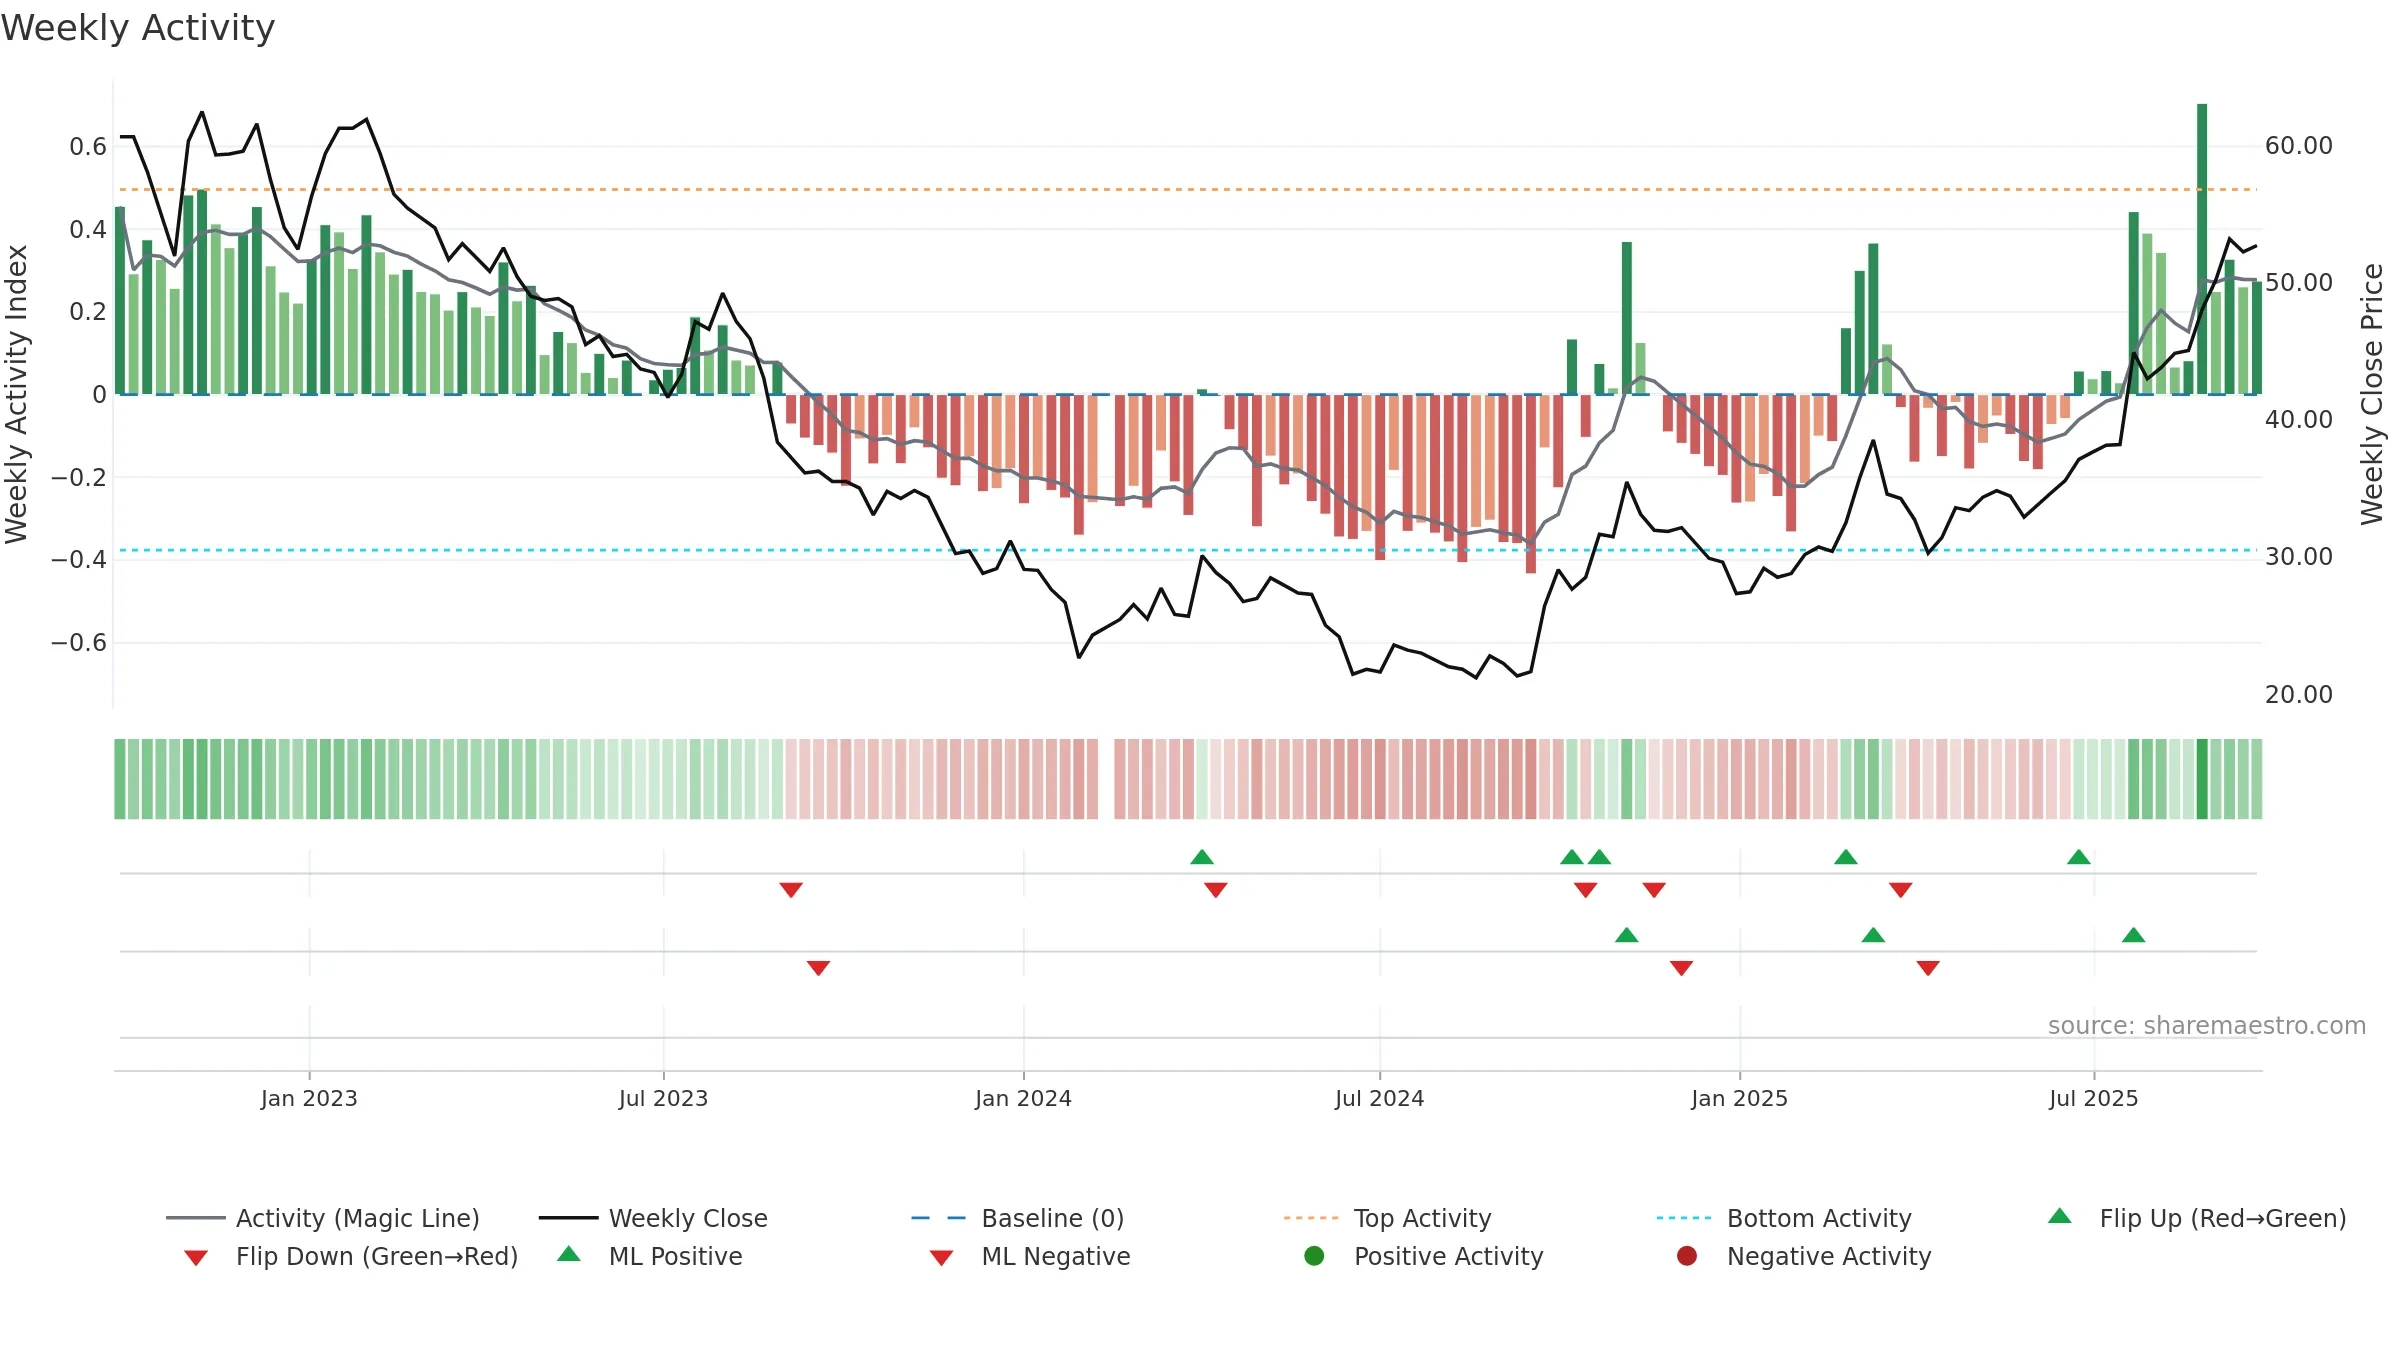Image resolution: width=2400 pixels, height=1350 pixels.
Task: Click the black Weekly Close legend line swatch
Action: [568, 1218]
